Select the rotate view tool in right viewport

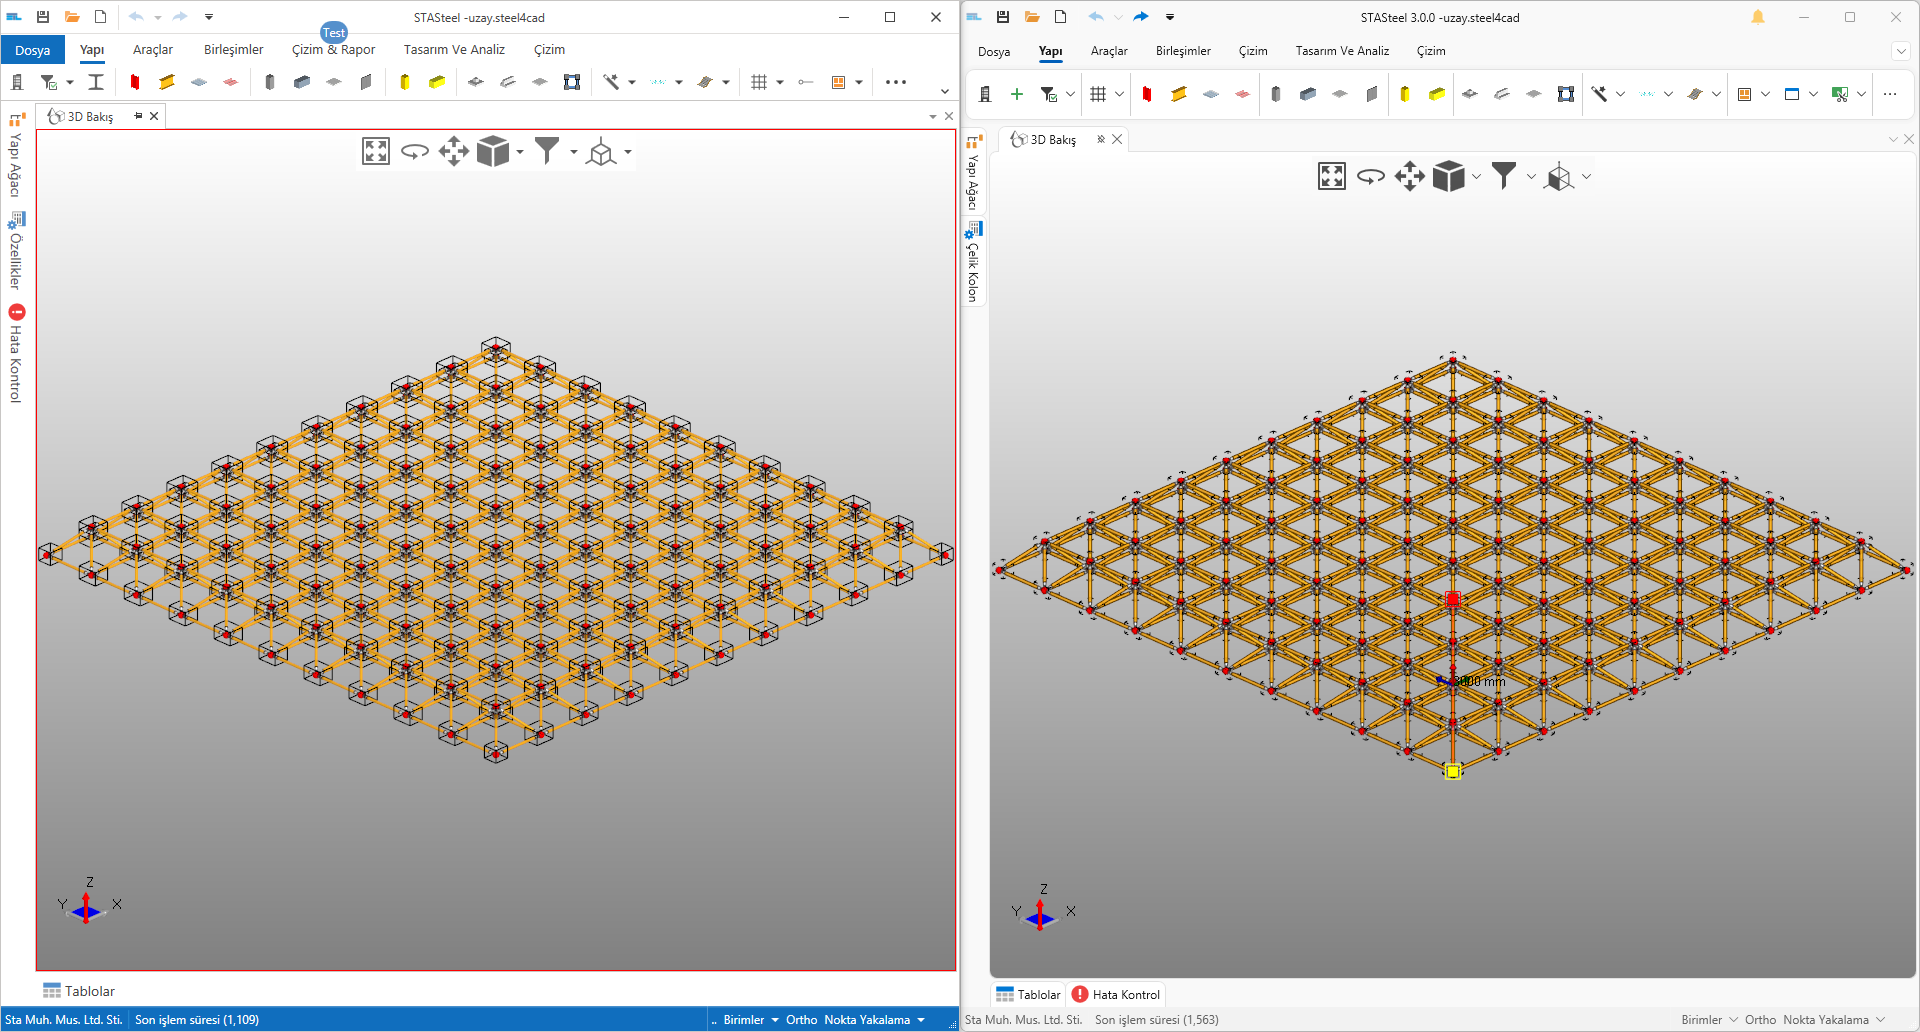coord(1370,177)
